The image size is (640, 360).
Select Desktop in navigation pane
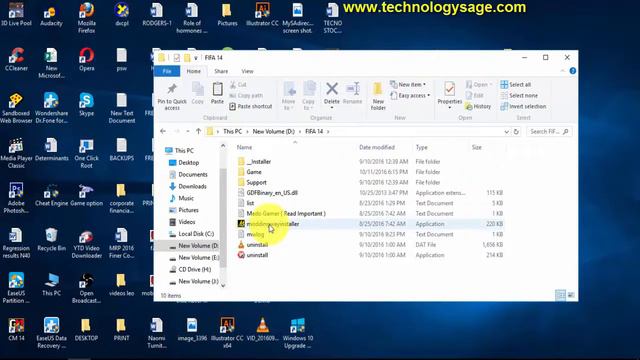188,162
